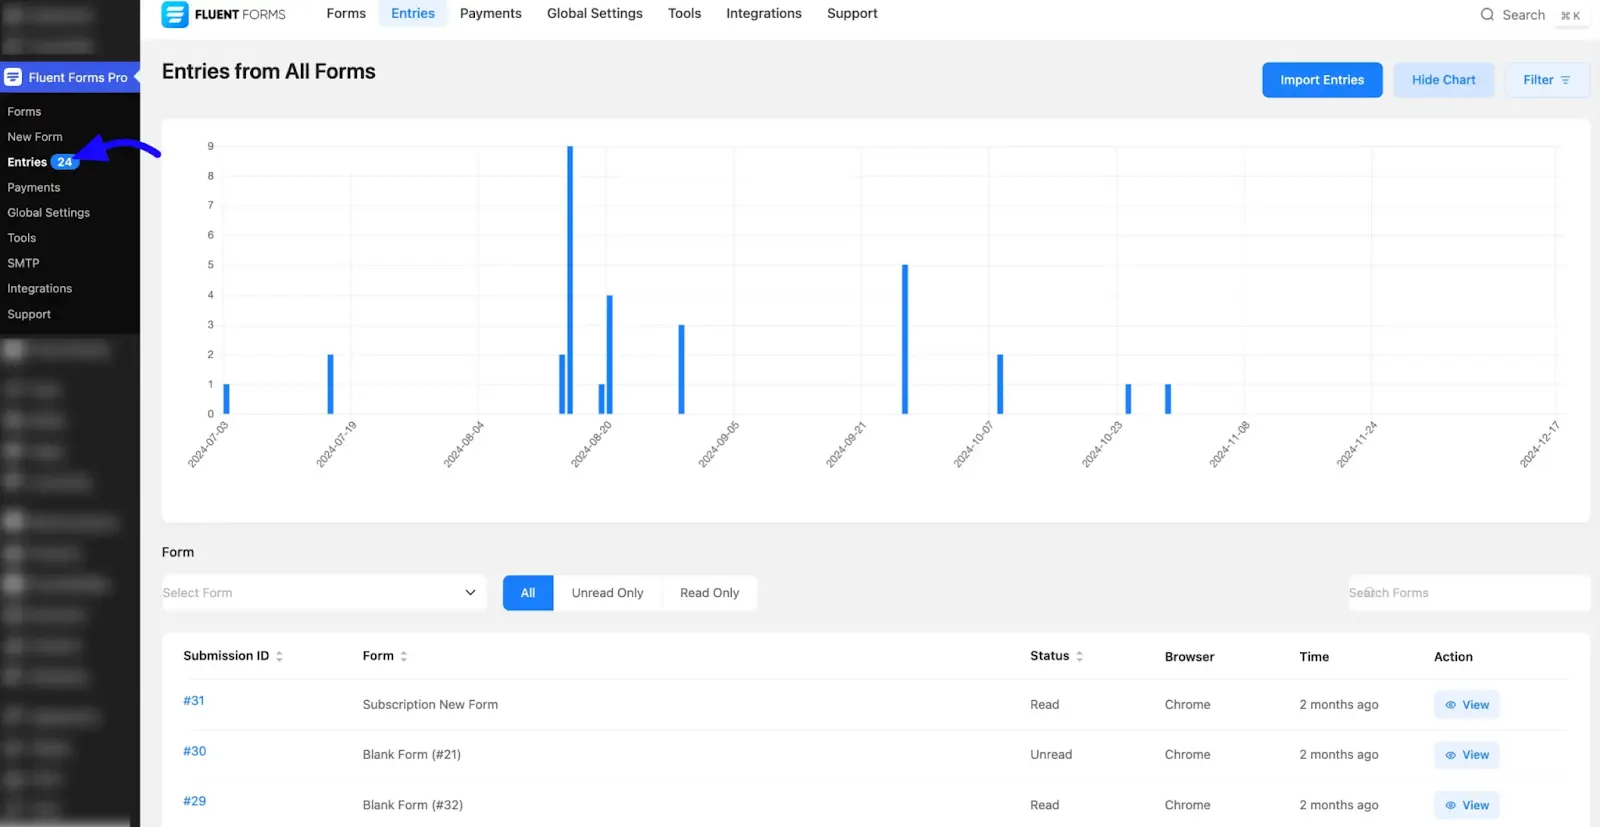View entry #30 details
Viewport: 1600px width, 827px height.
(1466, 755)
